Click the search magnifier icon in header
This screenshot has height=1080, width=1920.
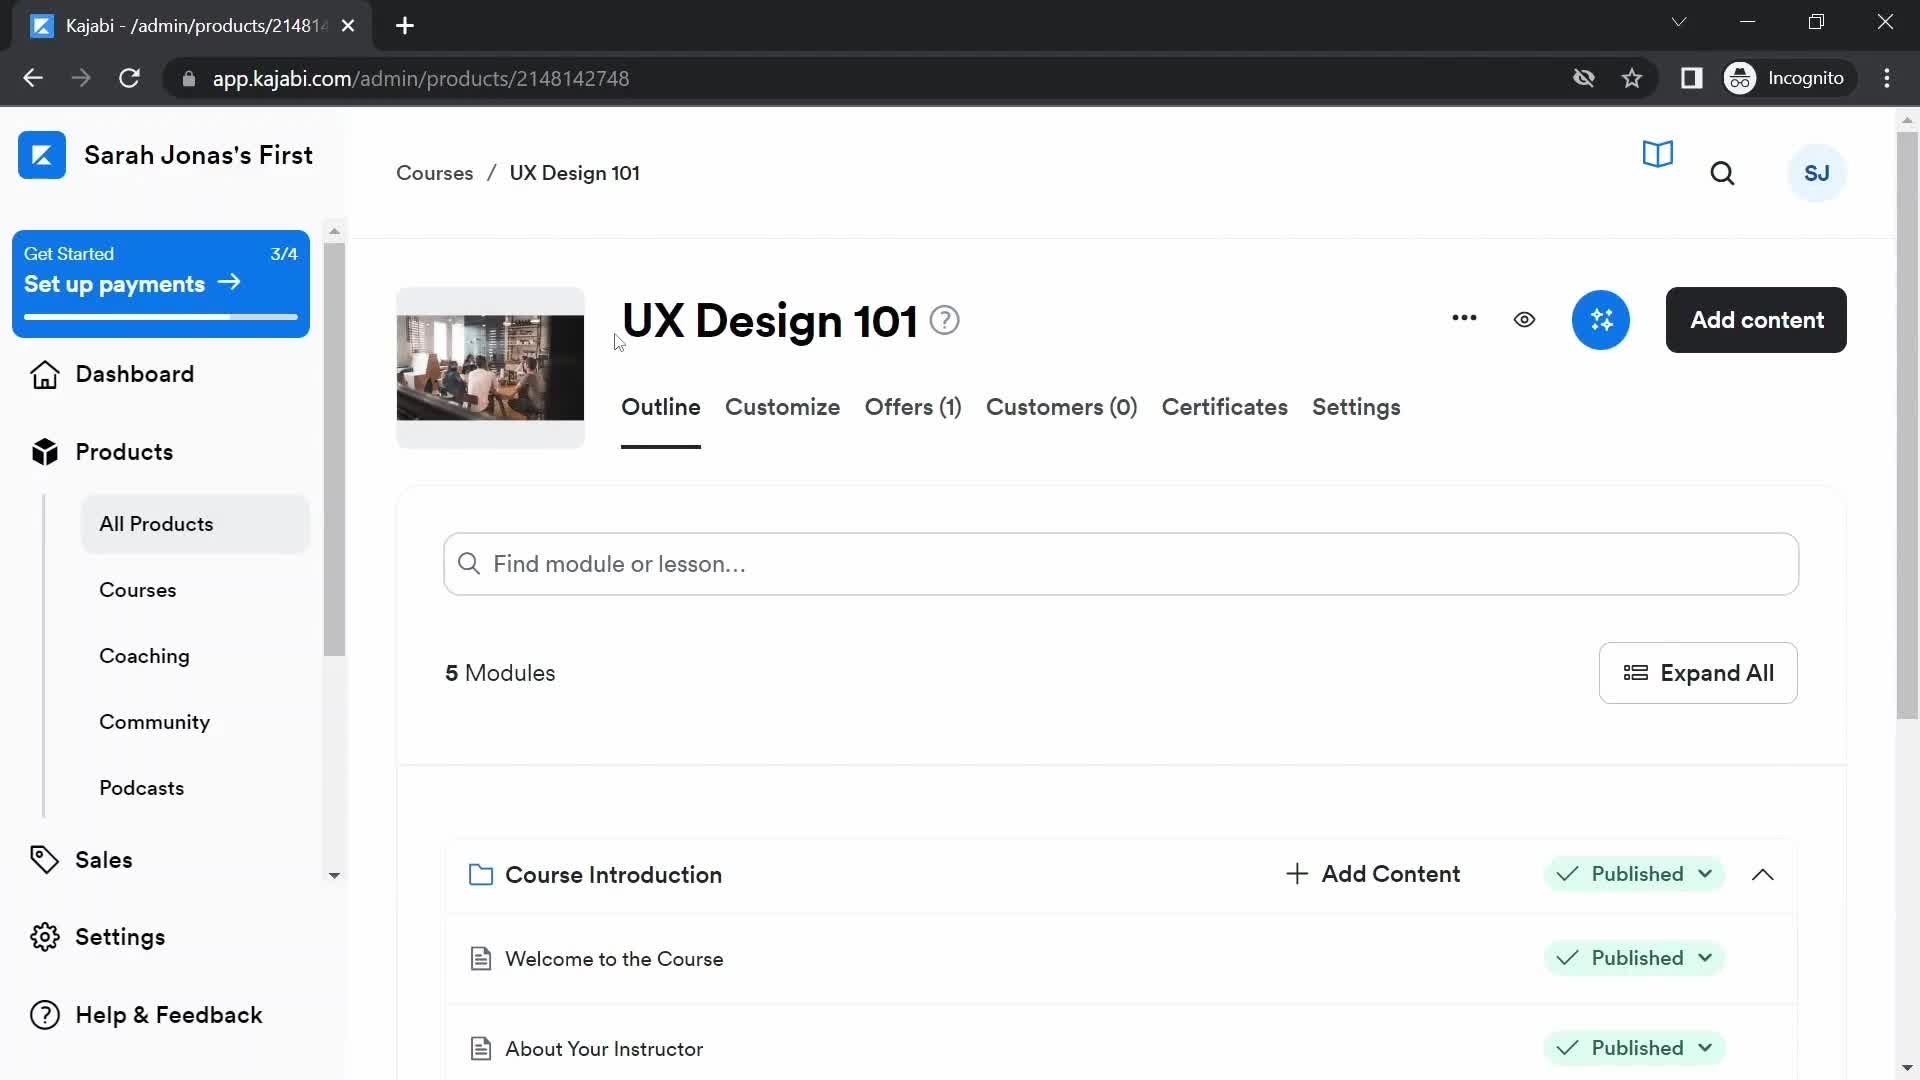point(1722,174)
